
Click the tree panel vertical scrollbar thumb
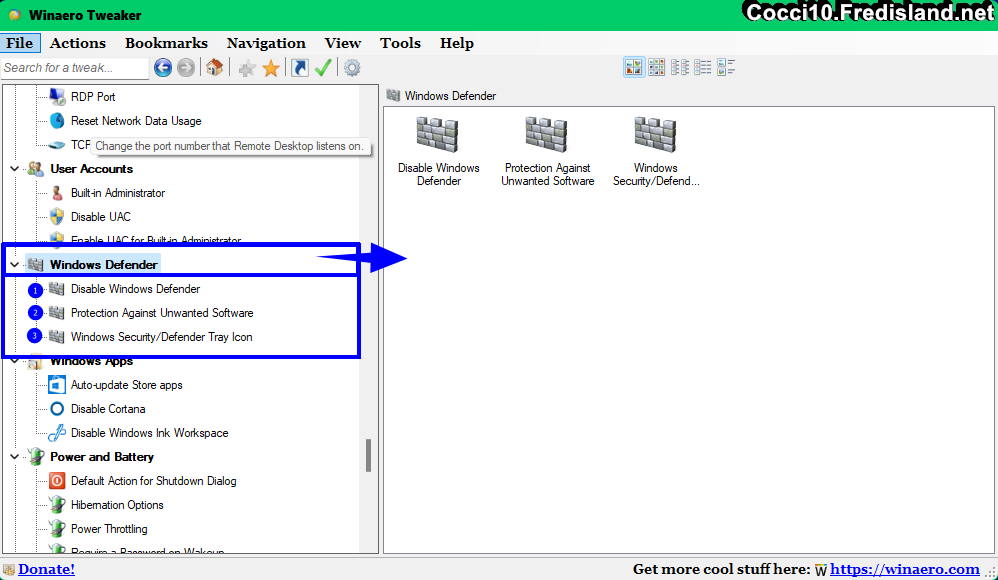(x=368, y=455)
